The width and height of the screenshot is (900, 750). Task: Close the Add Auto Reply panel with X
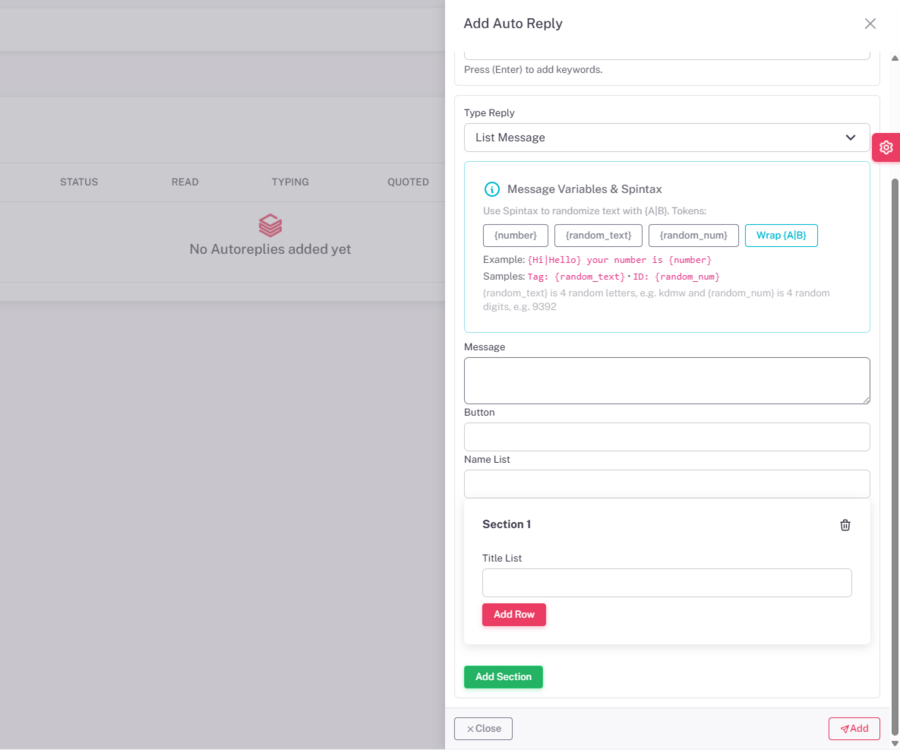[x=870, y=24]
